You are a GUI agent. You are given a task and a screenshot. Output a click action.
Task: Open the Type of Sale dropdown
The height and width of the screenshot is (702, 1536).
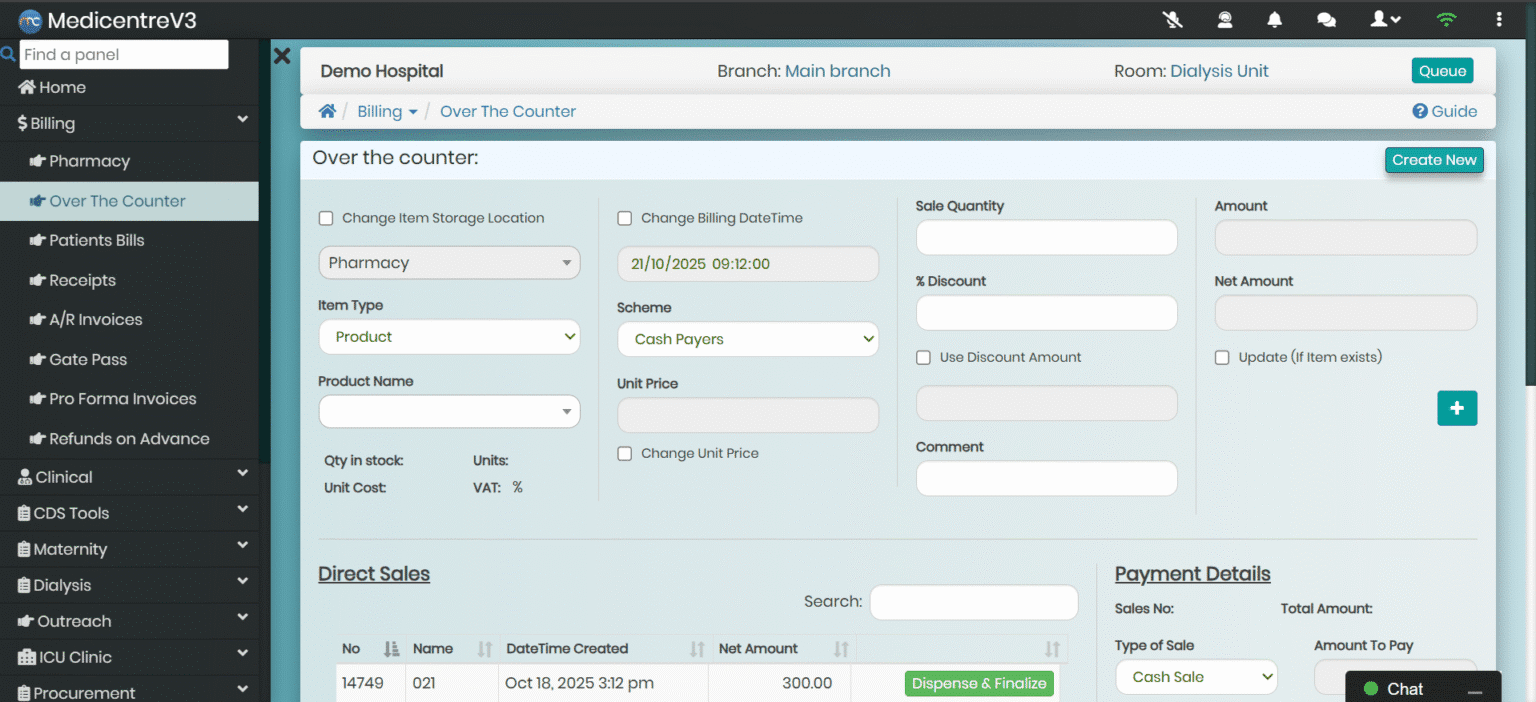[1196, 677]
